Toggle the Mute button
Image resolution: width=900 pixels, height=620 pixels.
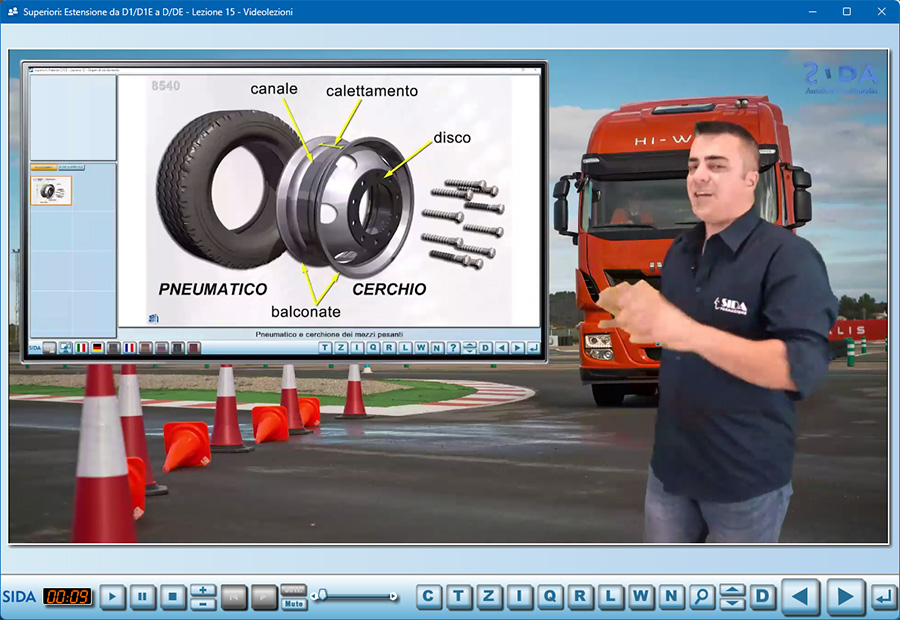[x=294, y=604]
